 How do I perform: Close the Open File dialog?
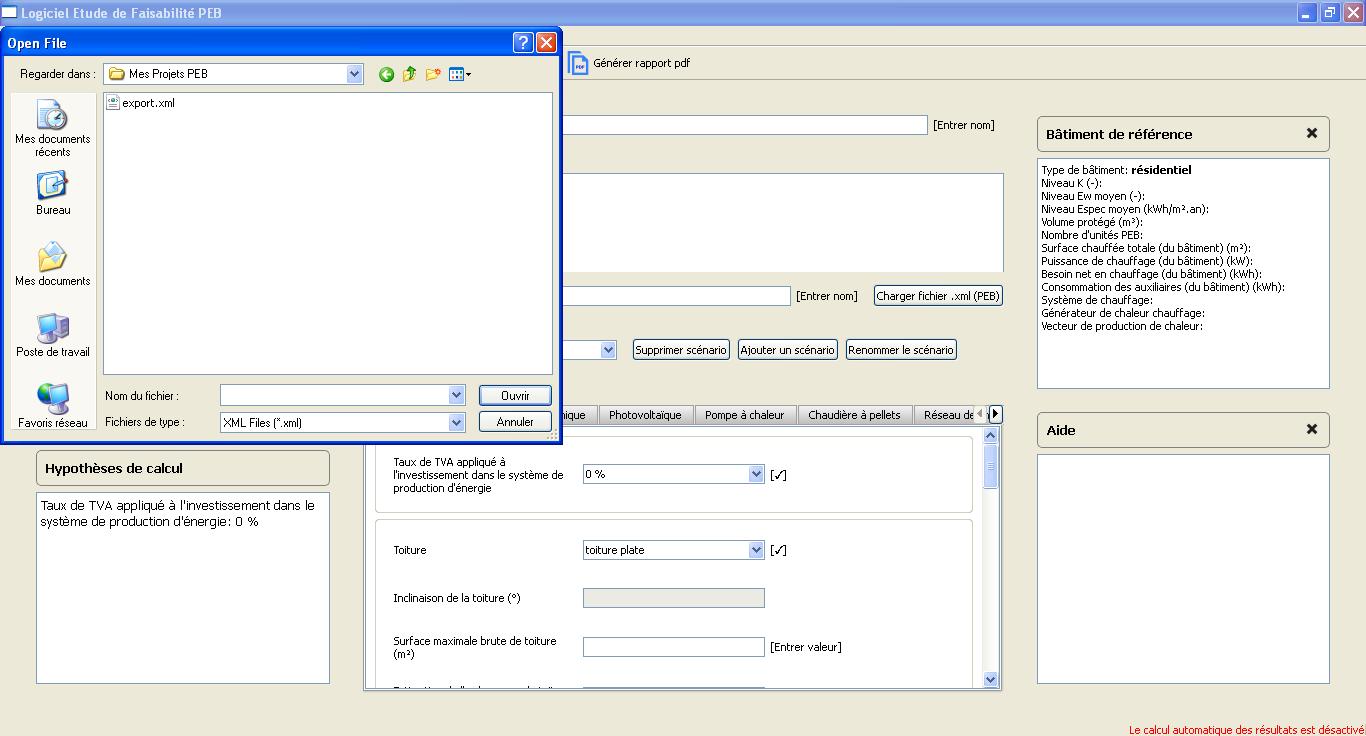point(546,42)
